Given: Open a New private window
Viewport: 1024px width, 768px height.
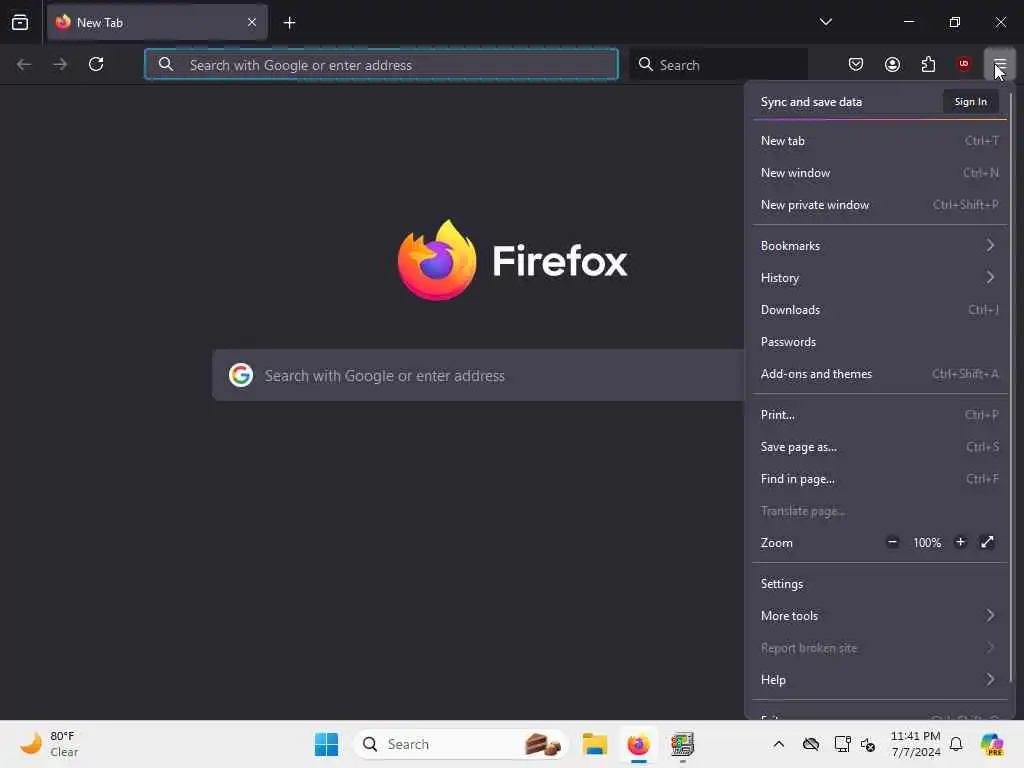Looking at the screenshot, I should coord(879,204).
